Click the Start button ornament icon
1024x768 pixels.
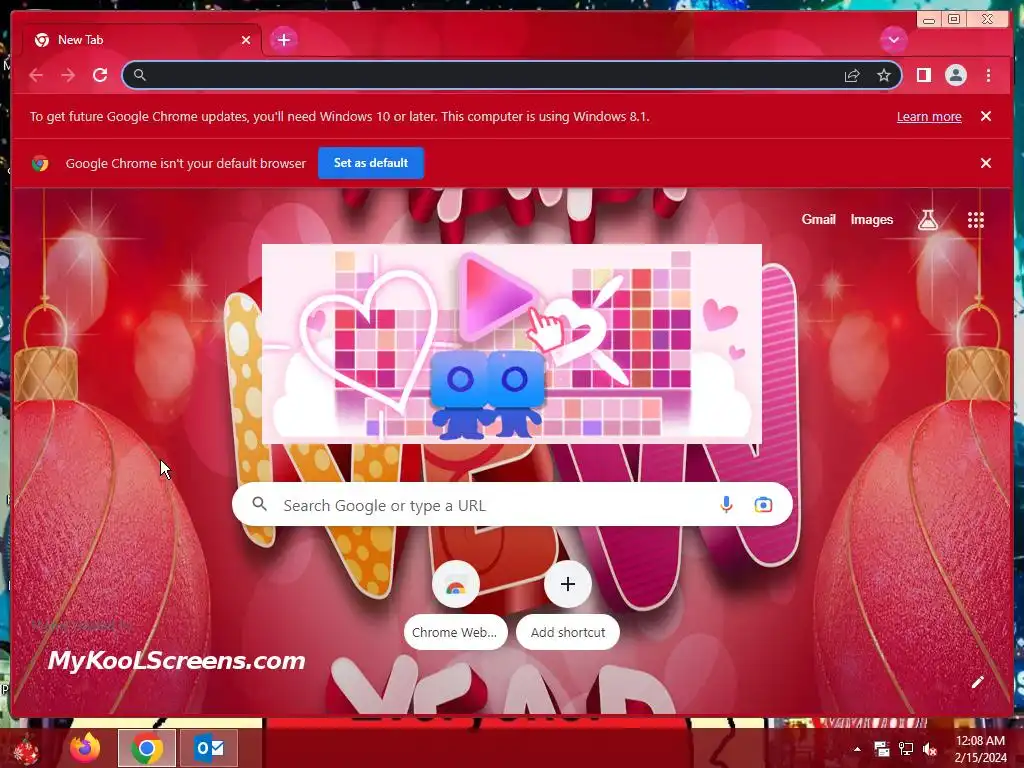pyautogui.click(x=26, y=750)
